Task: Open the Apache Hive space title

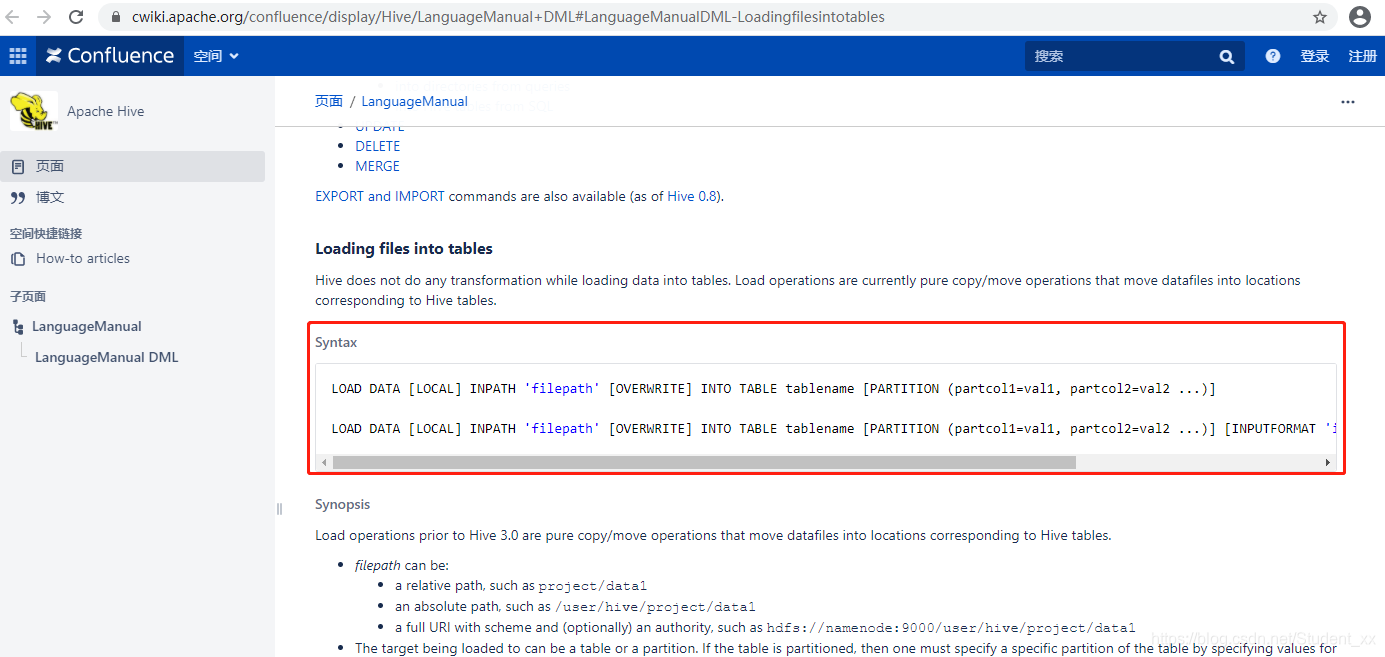Action: coord(105,111)
